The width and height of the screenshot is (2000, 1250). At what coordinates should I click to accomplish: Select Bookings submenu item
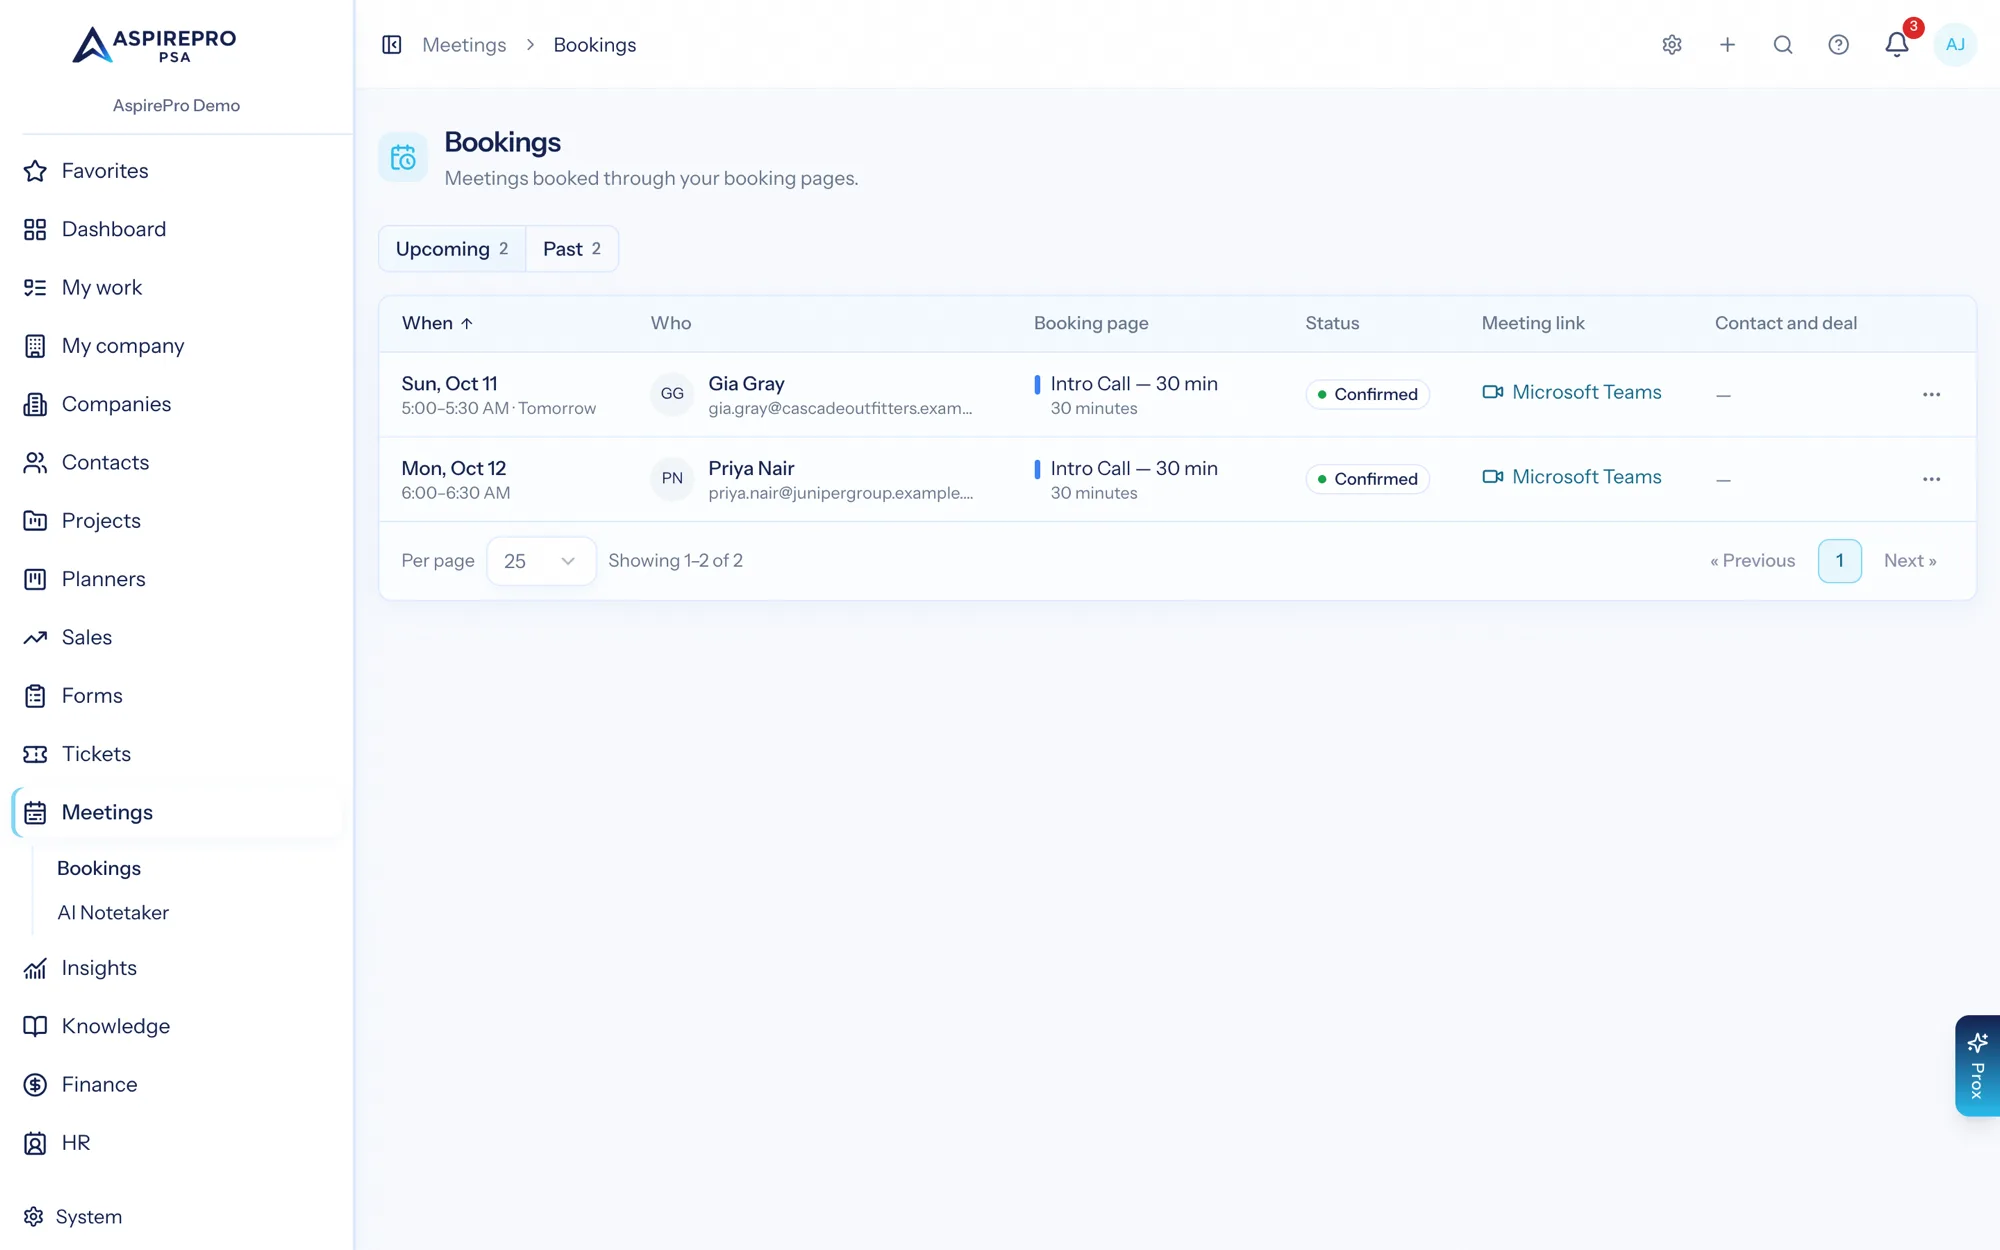tap(99, 868)
